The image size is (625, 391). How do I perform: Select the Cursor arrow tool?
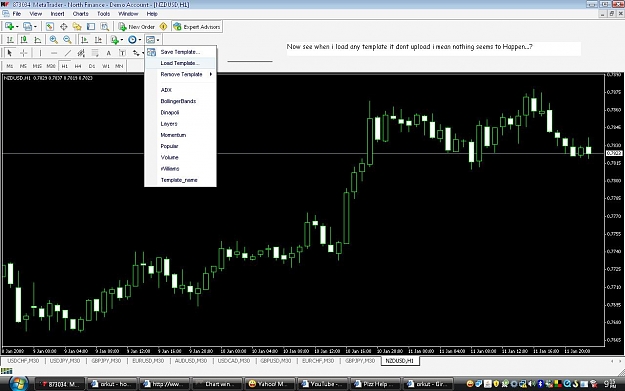(10, 53)
